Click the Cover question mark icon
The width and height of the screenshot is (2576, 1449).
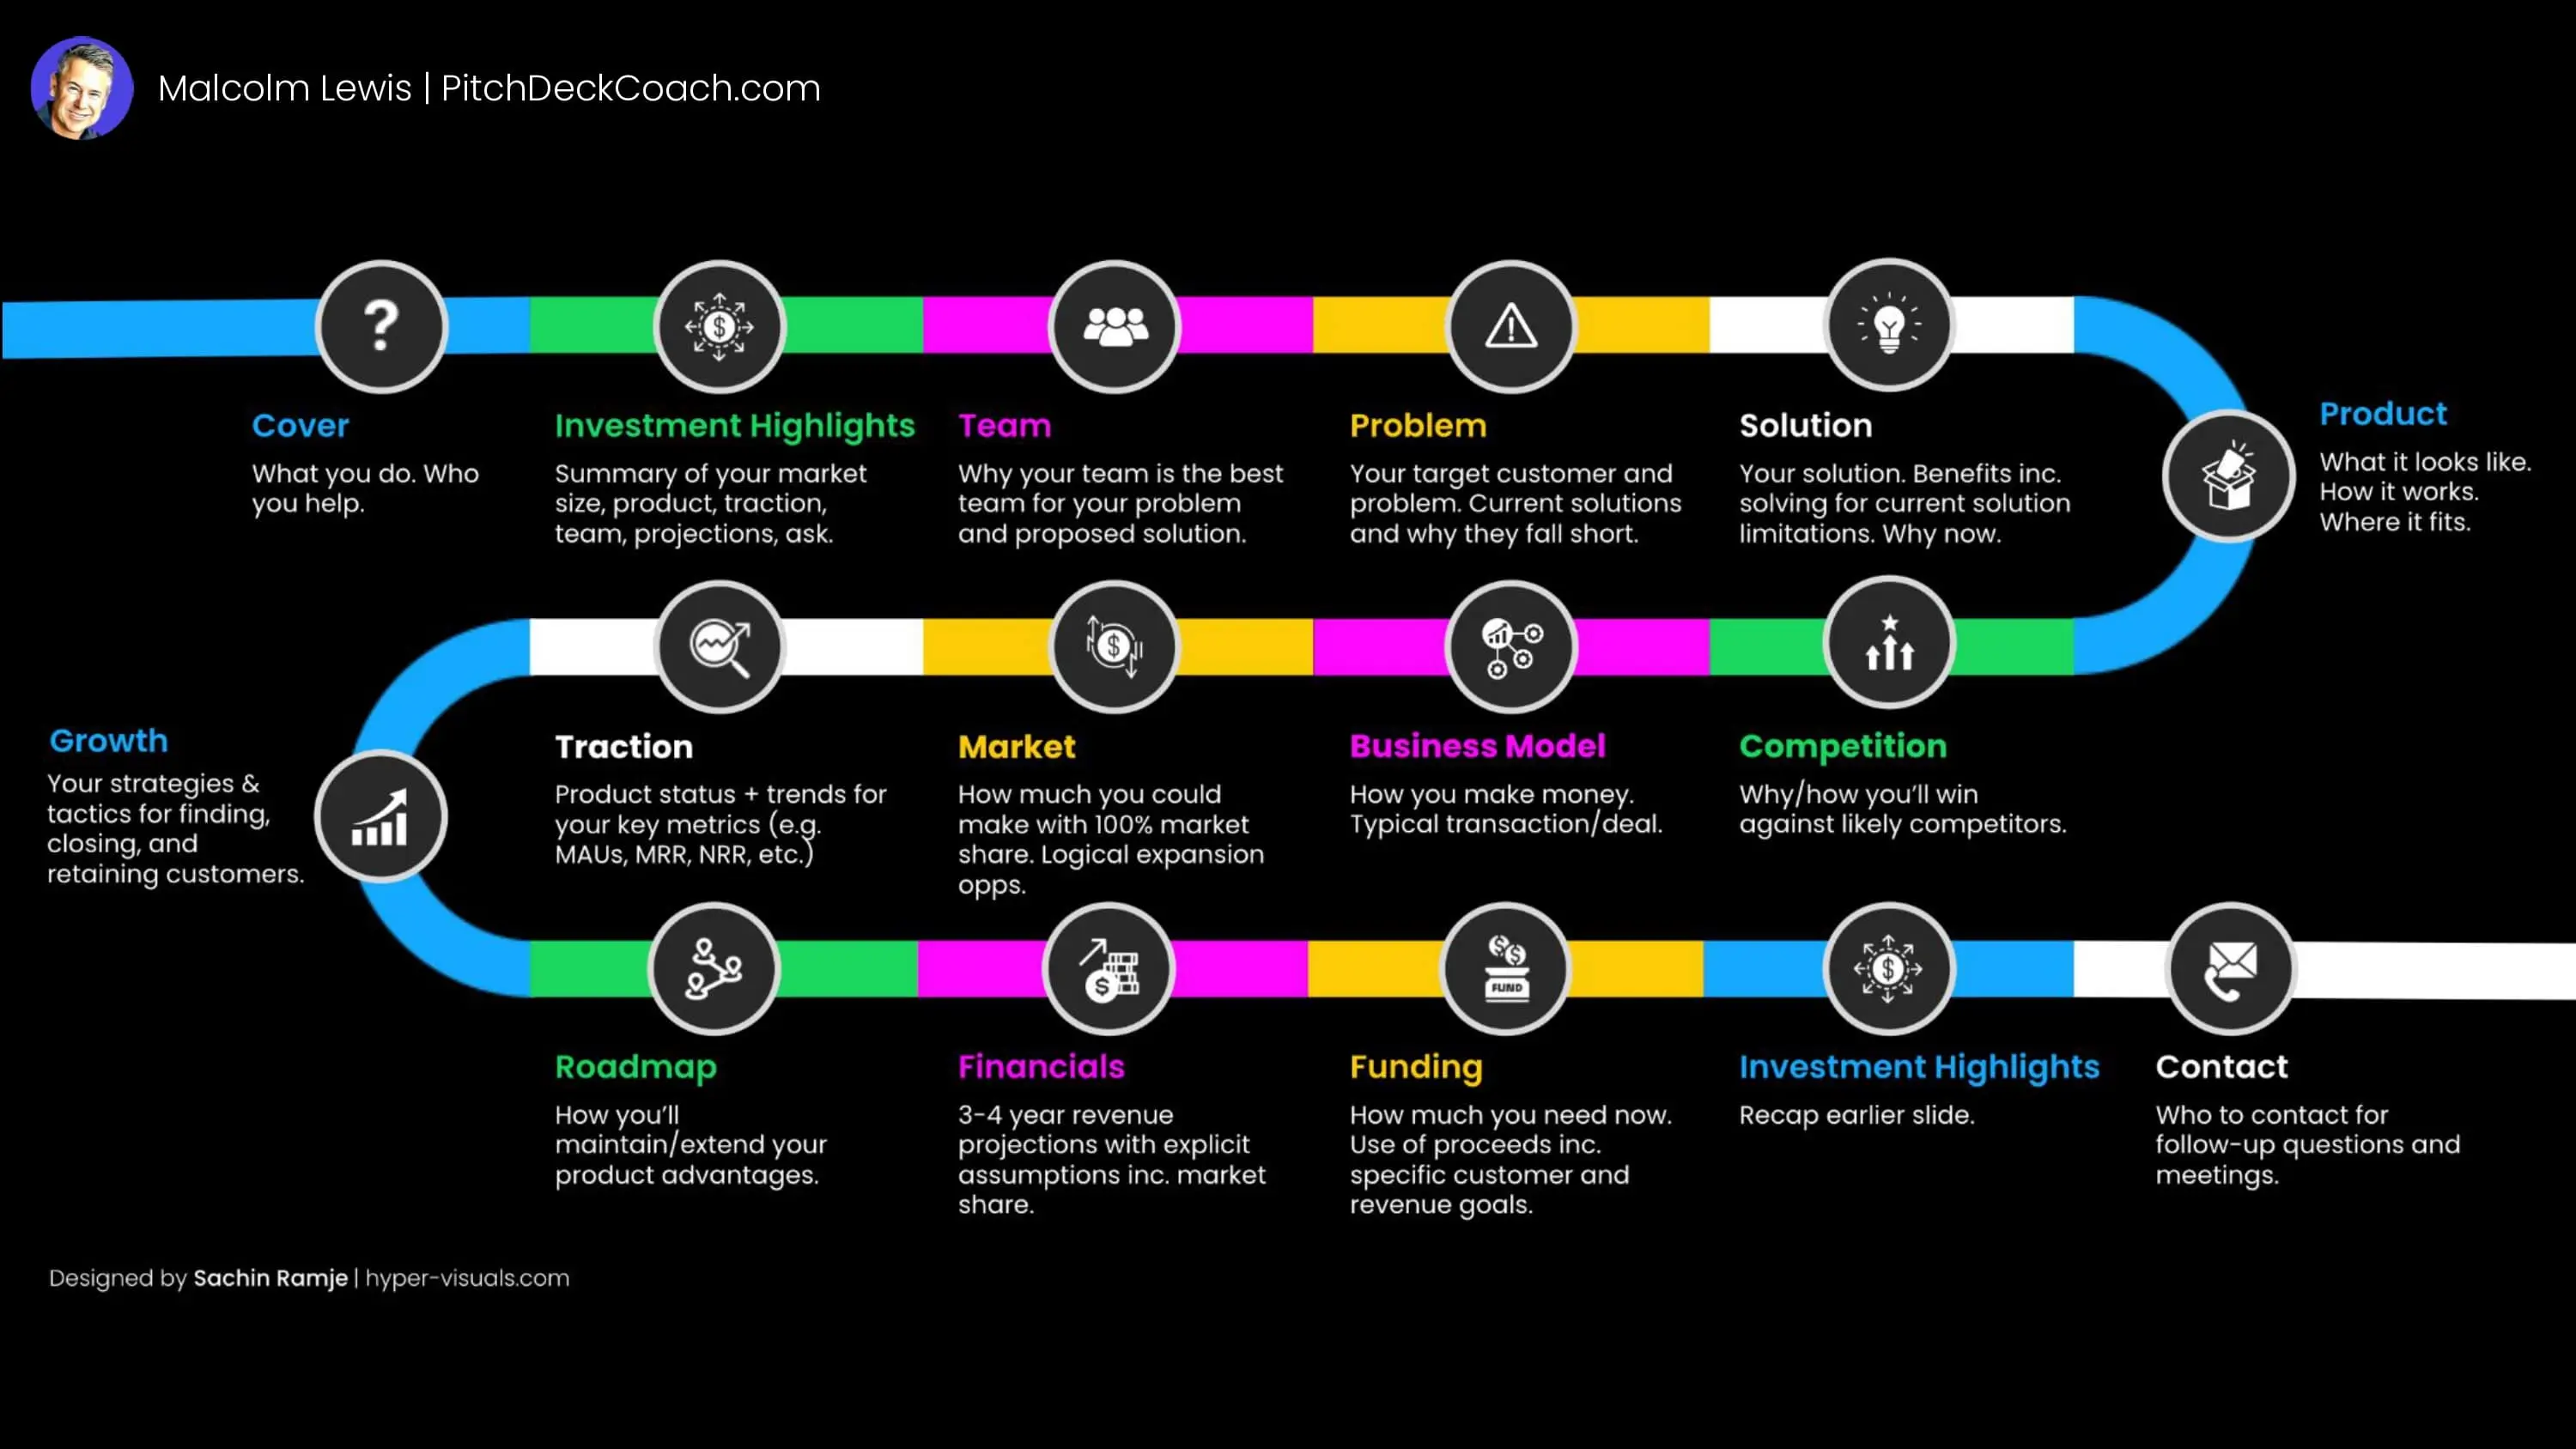[379, 324]
